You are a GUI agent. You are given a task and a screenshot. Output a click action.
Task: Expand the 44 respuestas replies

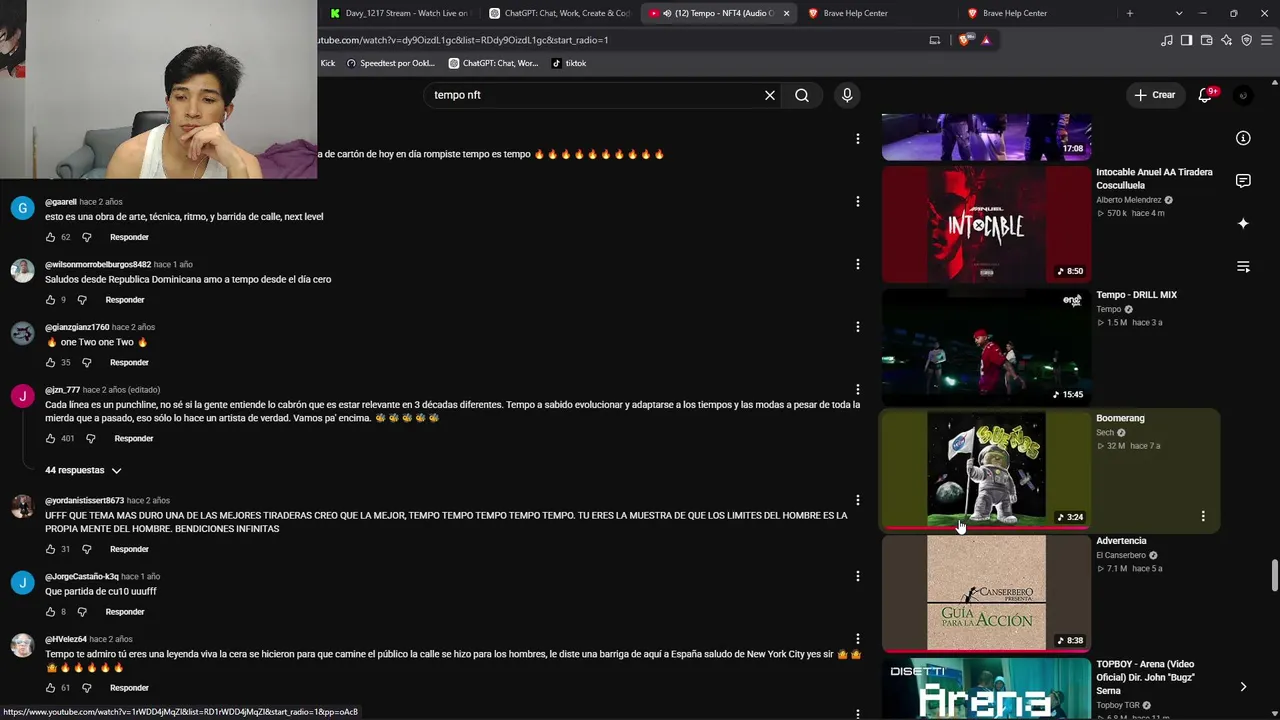(83, 470)
